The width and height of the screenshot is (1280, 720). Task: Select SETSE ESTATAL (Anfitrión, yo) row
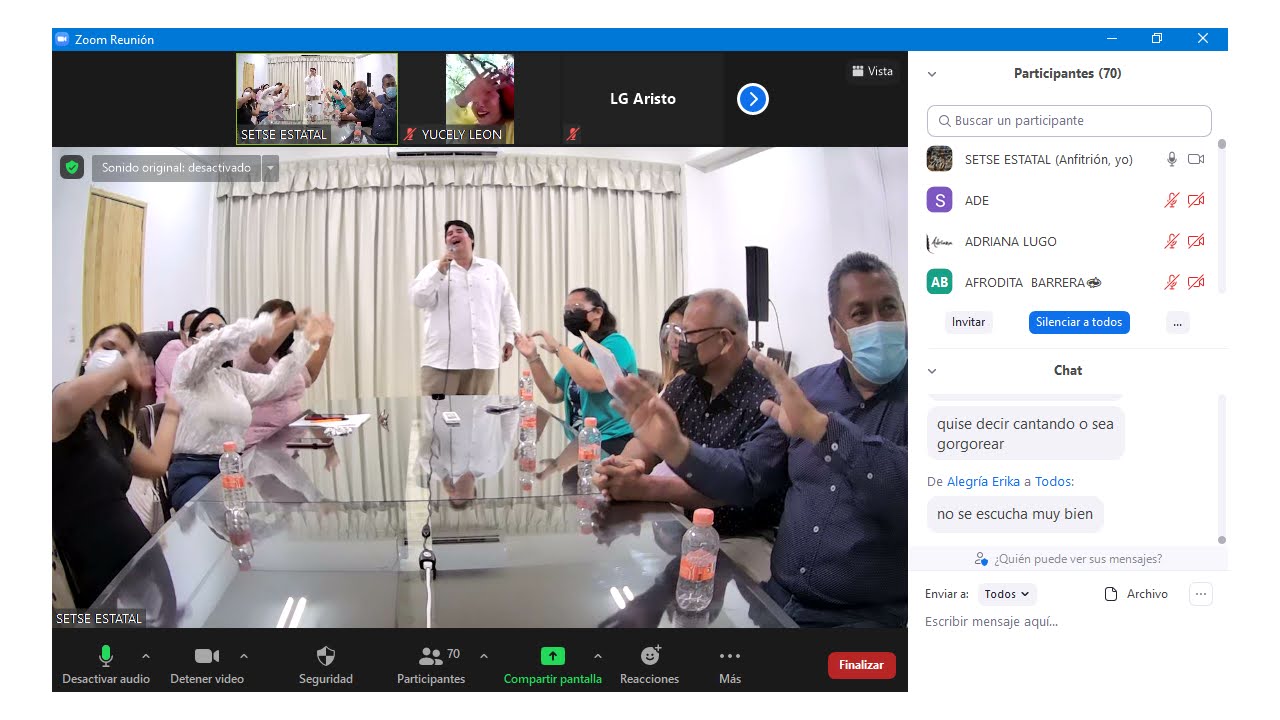coord(1066,159)
